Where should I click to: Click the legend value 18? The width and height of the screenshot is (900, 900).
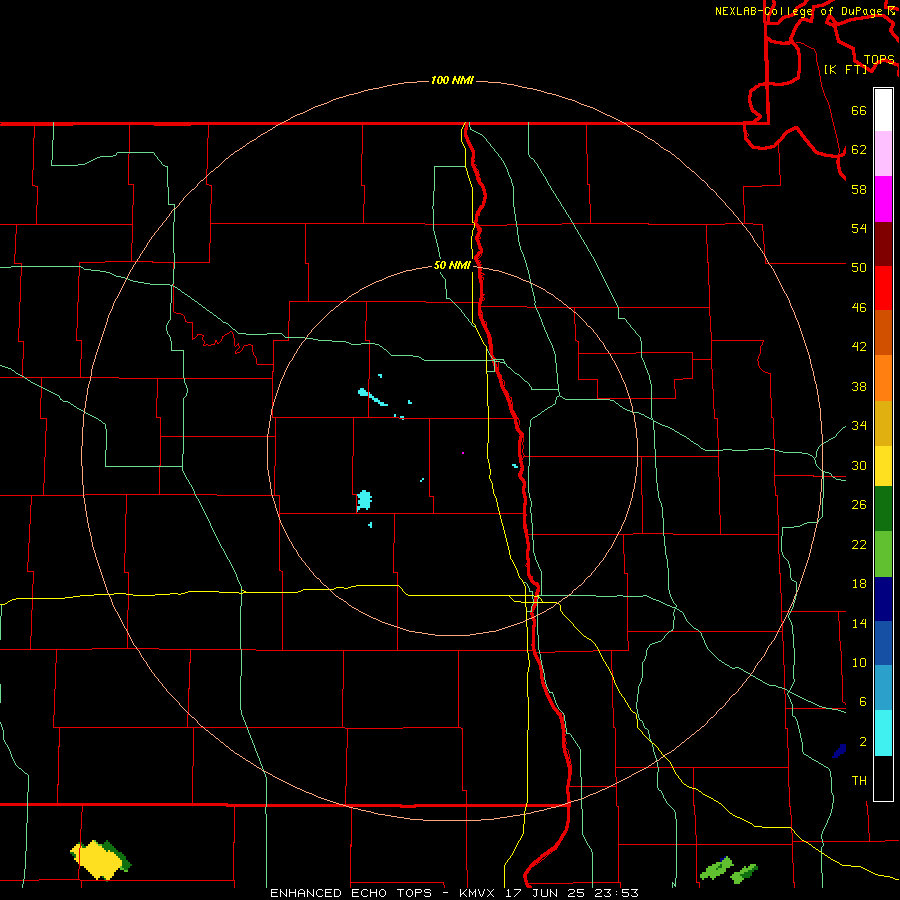click(x=859, y=584)
